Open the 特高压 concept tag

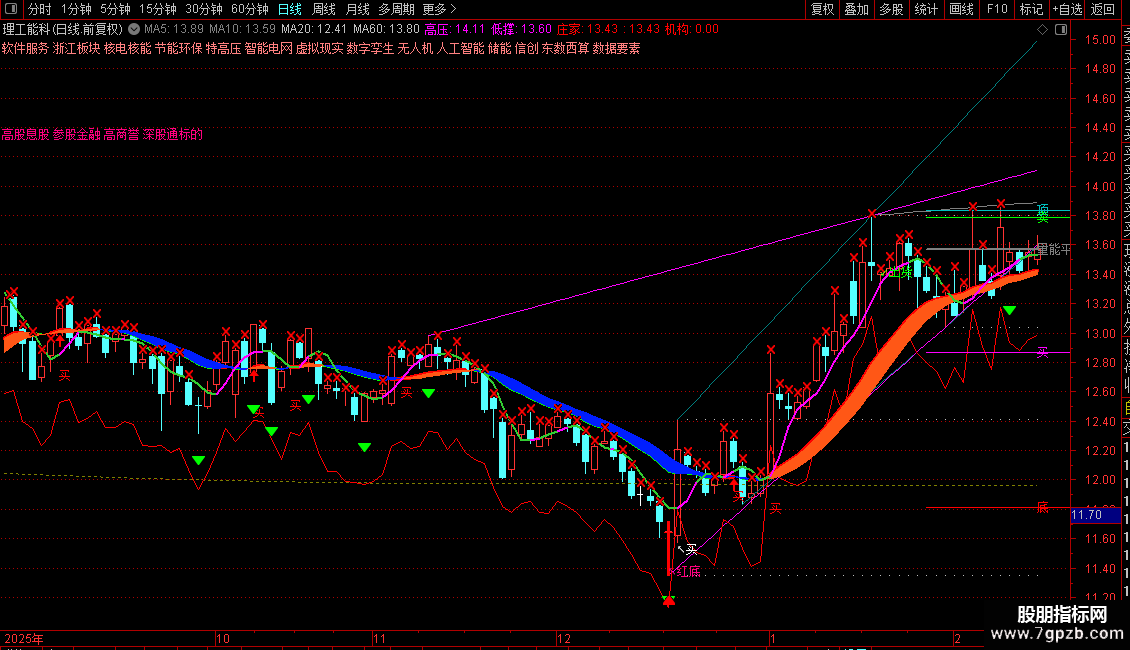tap(223, 48)
